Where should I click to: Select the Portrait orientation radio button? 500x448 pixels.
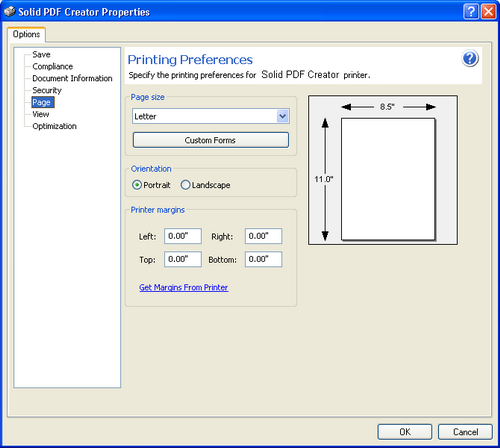(137, 185)
